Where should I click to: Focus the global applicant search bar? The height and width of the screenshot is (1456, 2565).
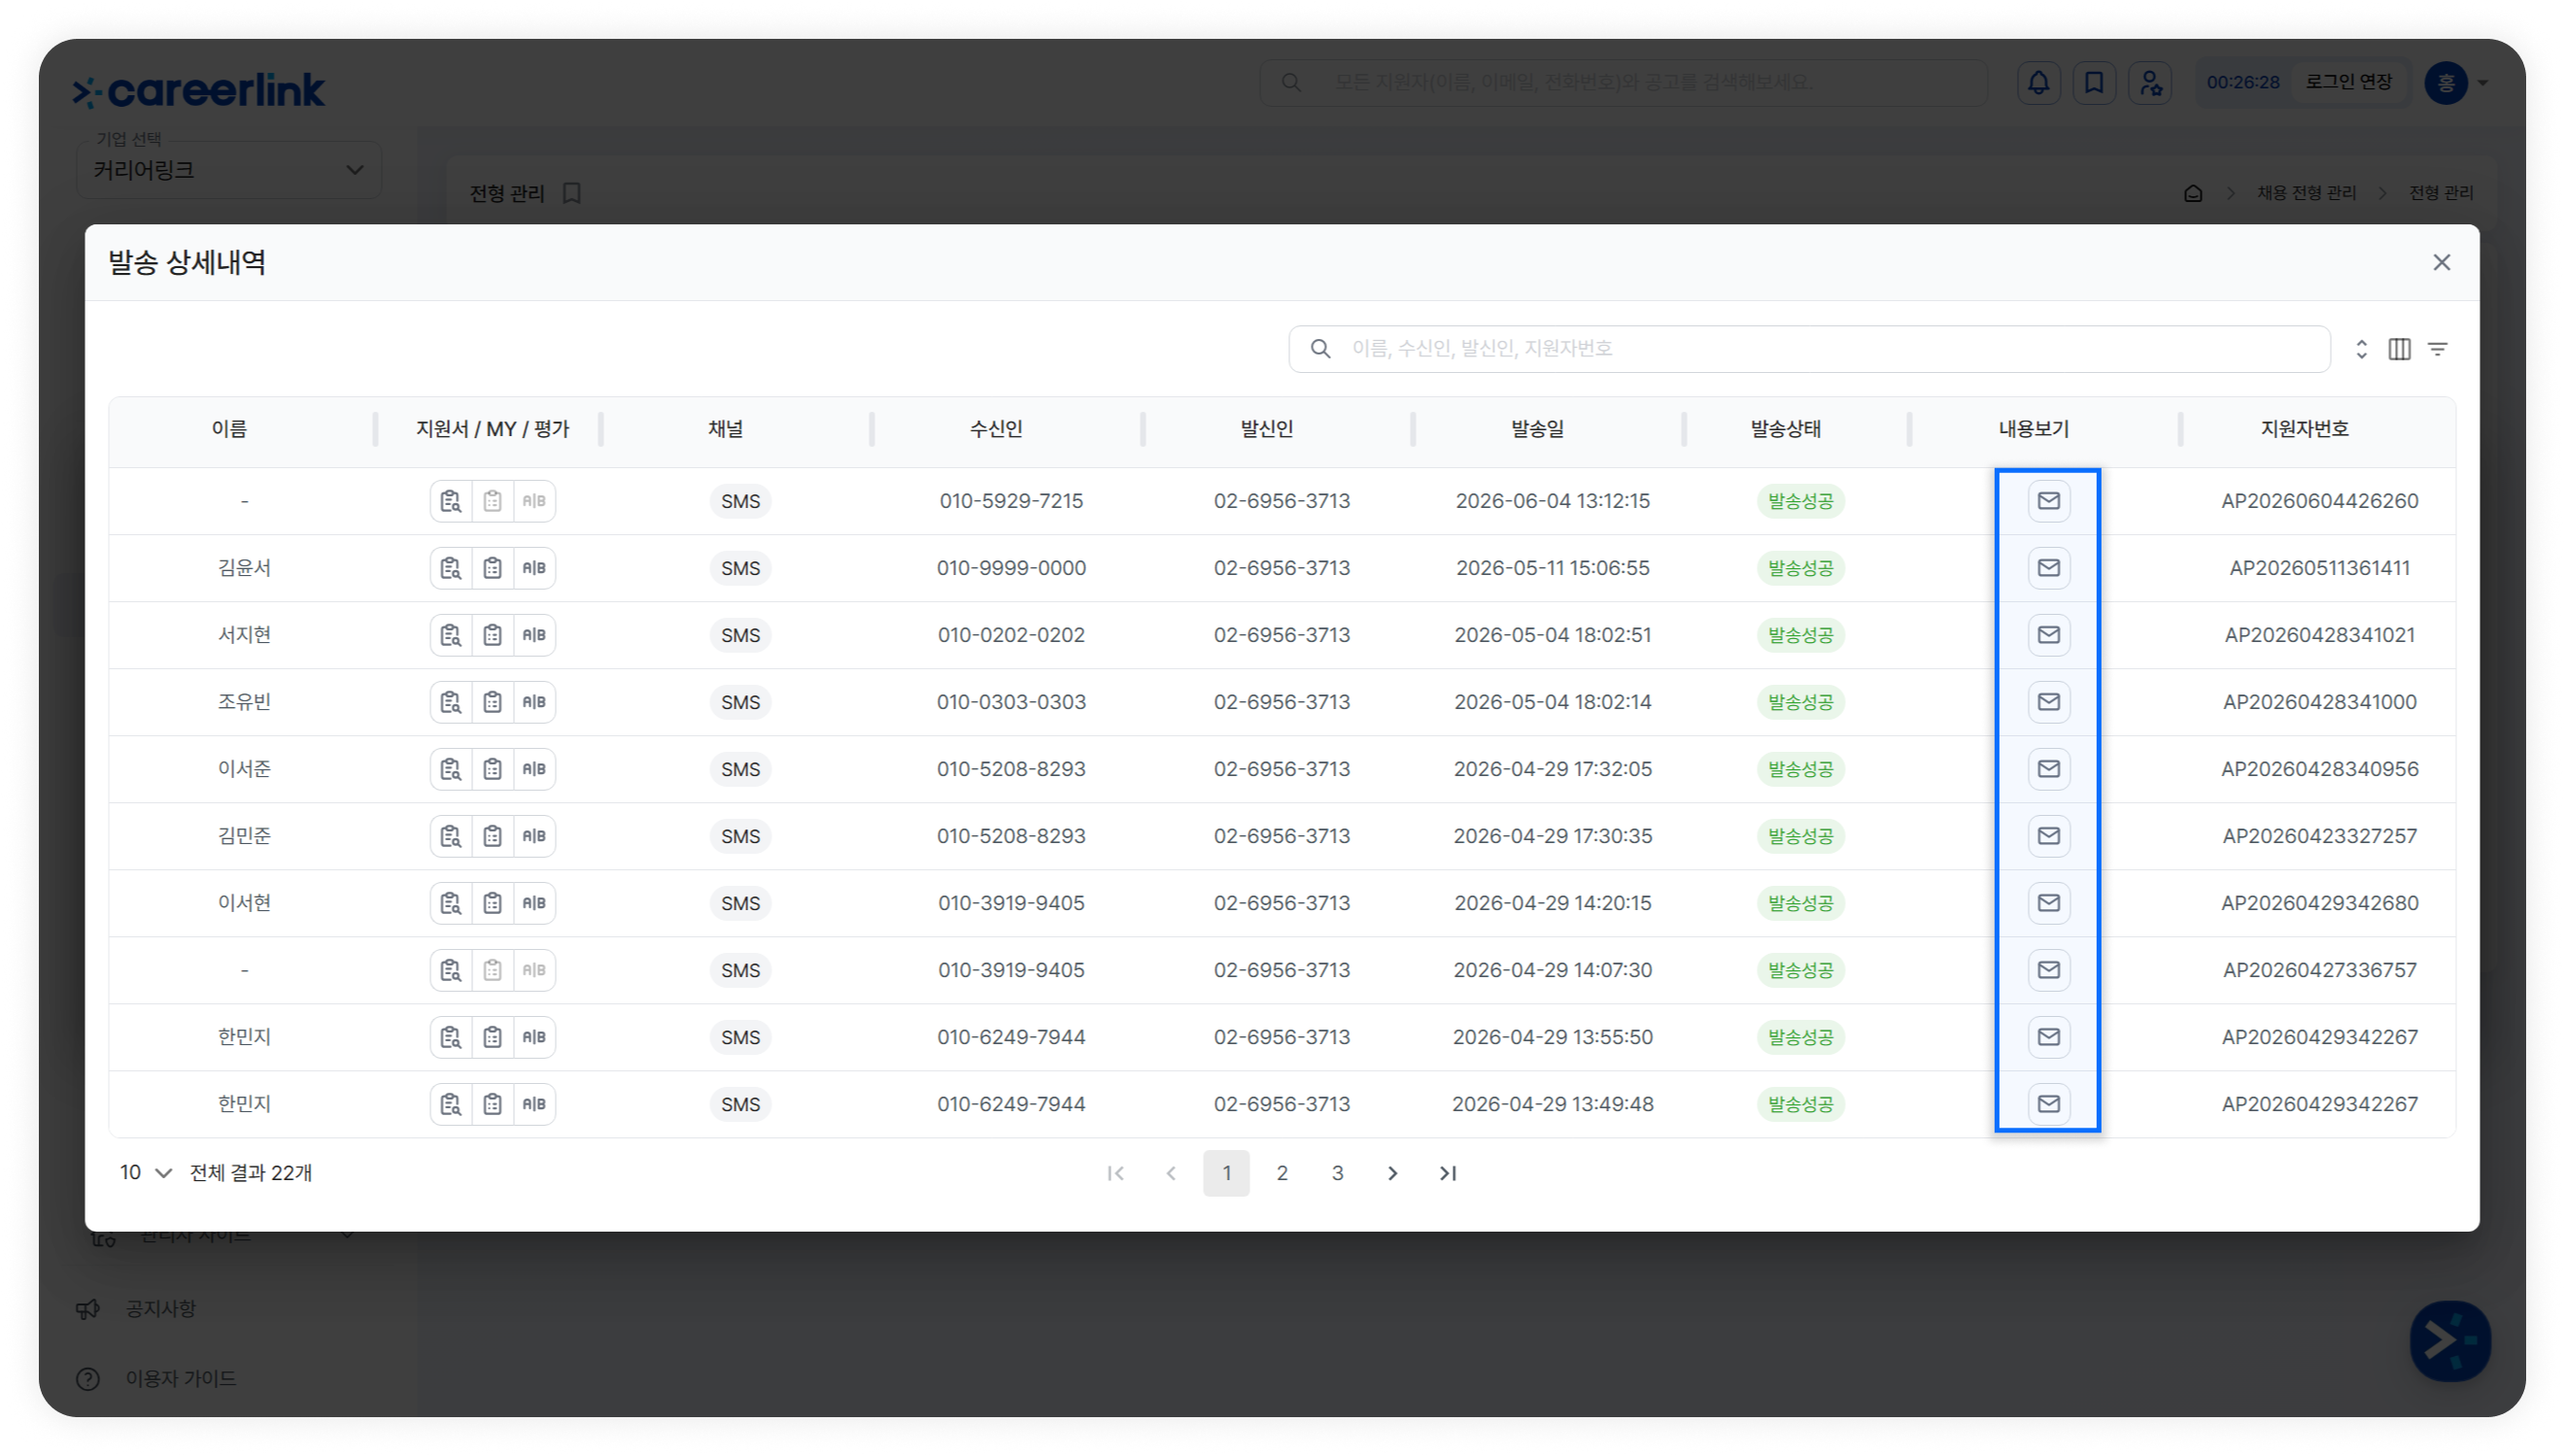coord(1623,83)
